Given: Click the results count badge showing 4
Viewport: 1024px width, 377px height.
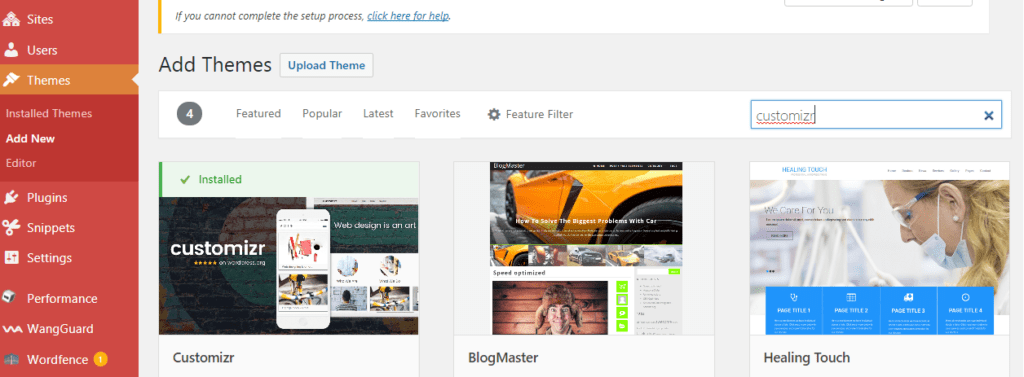Looking at the screenshot, I should (x=189, y=114).
